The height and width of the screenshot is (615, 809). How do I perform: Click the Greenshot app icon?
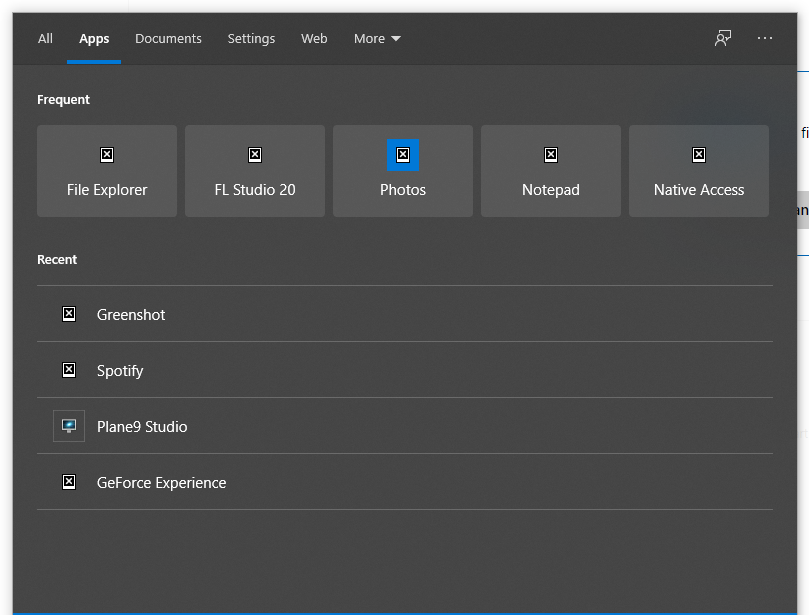point(68,313)
